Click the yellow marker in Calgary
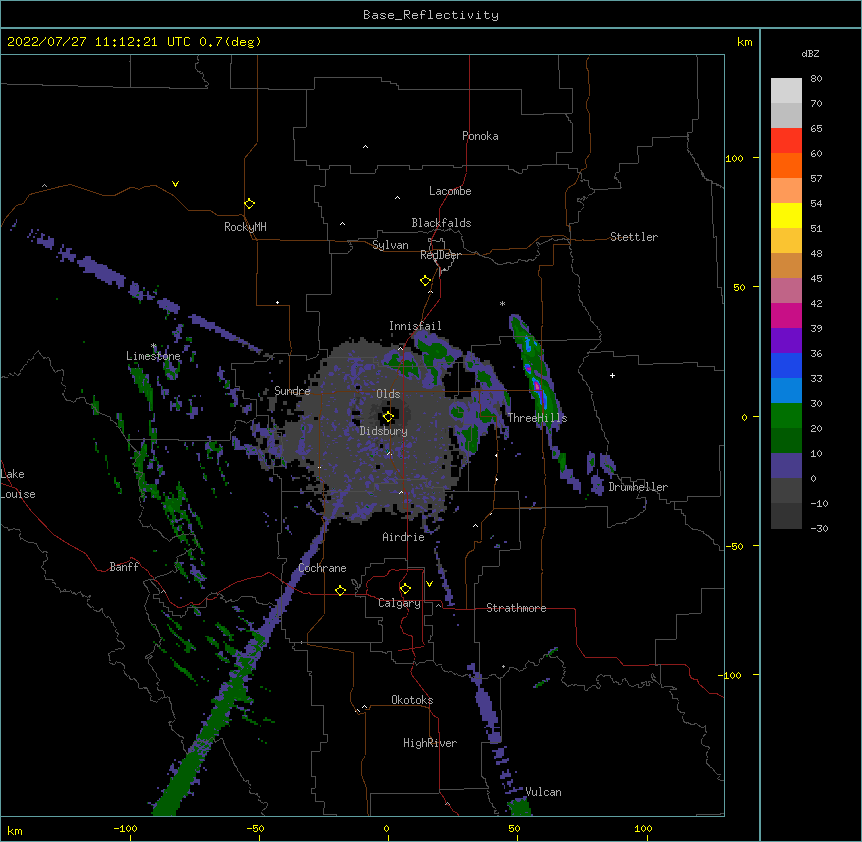 (x=405, y=589)
